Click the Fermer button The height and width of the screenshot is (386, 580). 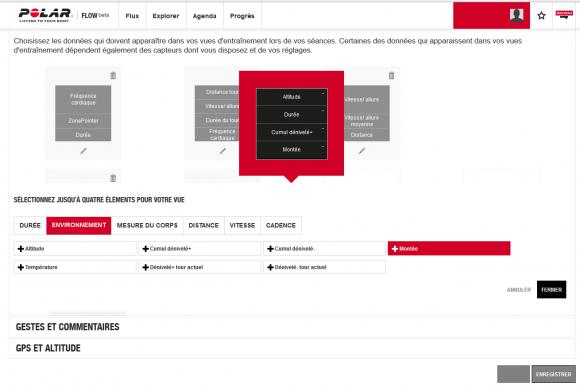click(552, 290)
